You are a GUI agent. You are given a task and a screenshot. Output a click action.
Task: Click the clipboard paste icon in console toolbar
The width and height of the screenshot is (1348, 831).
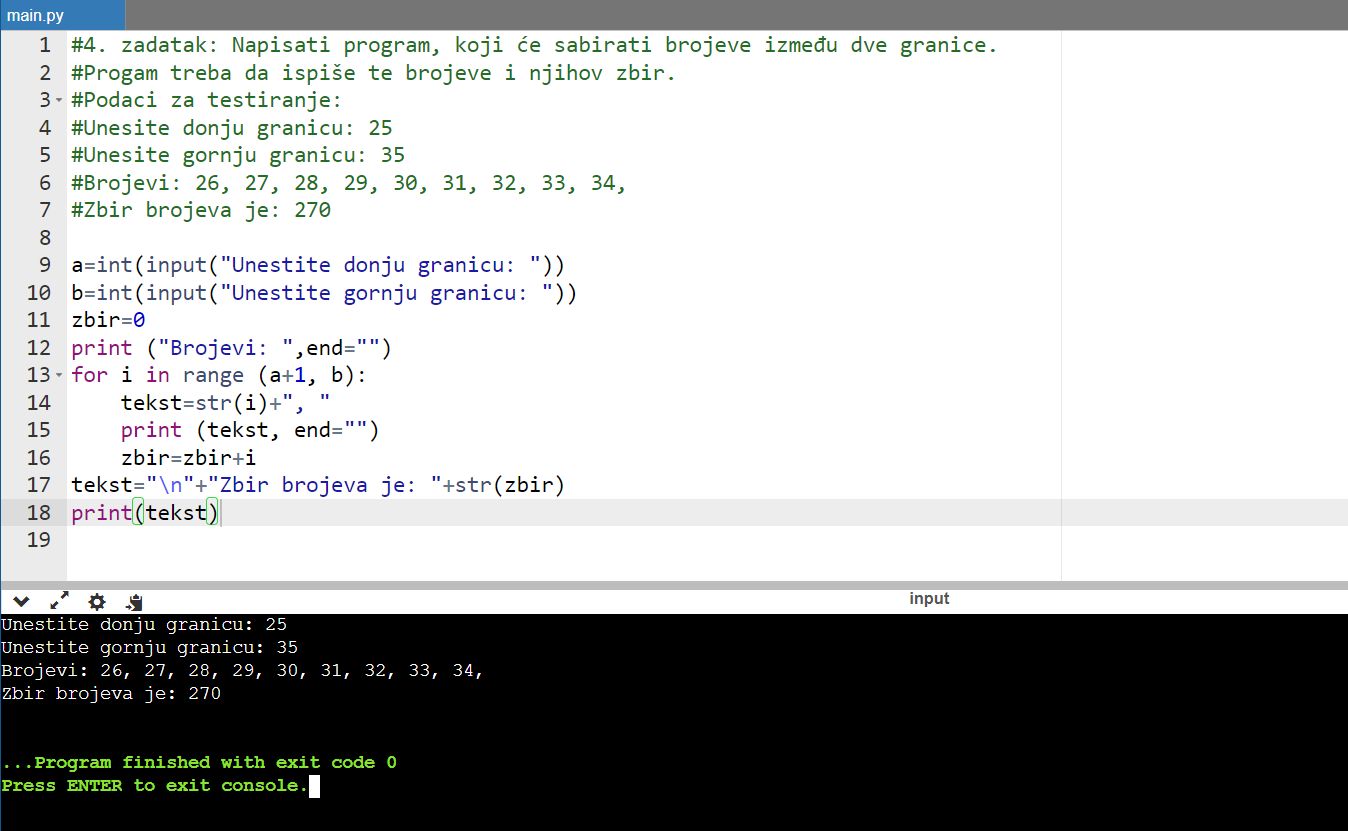point(135,601)
